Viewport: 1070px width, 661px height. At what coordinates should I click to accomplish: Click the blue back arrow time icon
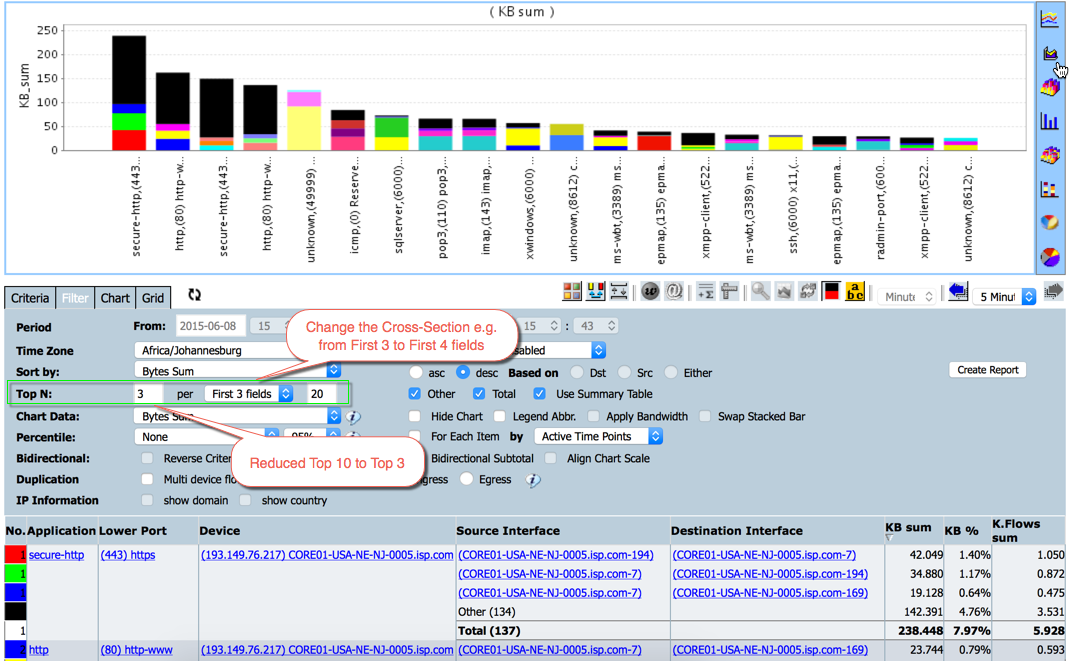coord(957,292)
